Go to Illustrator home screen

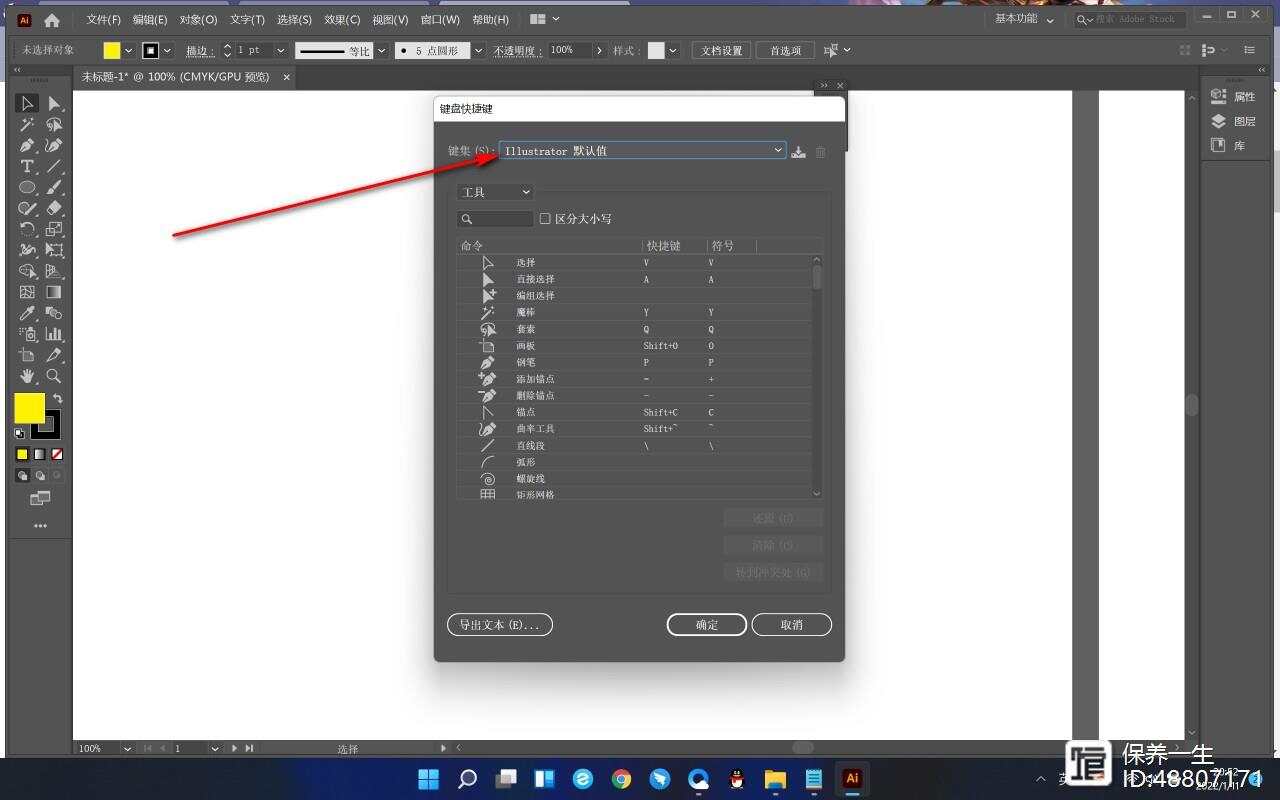coord(52,20)
